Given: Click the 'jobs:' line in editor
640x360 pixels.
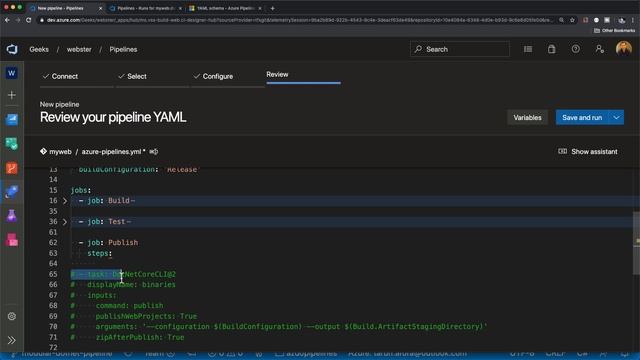Looking at the screenshot, I should [x=81, y=190].
